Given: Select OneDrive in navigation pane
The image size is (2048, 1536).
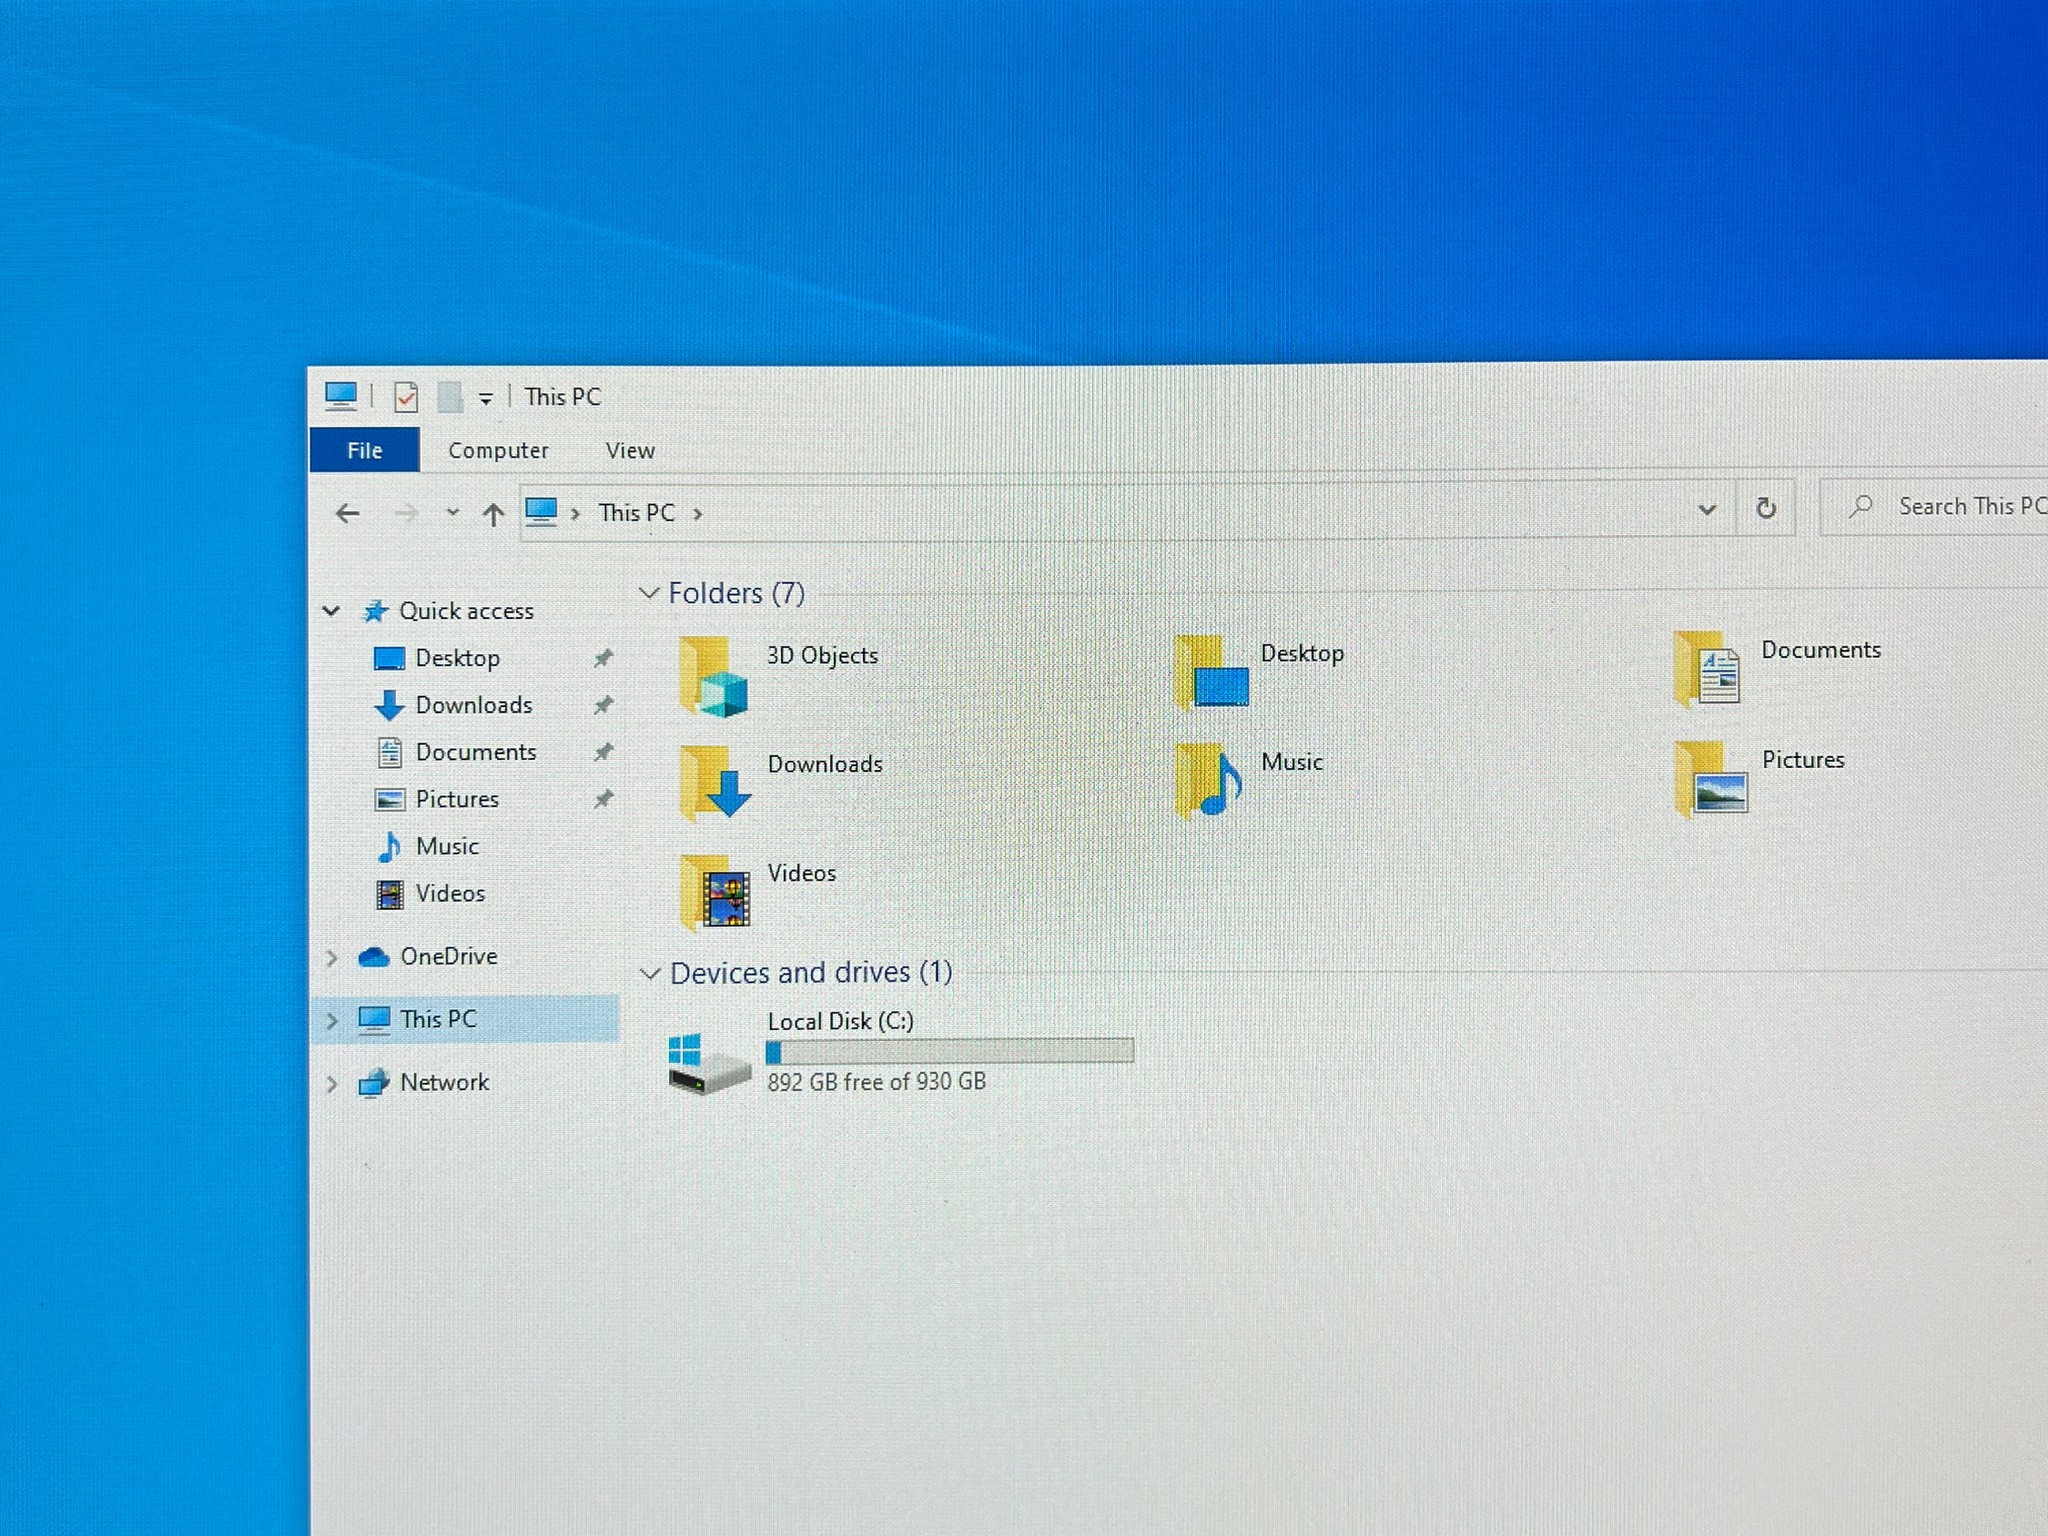Looking at the screenshot, I should point(449,956).
